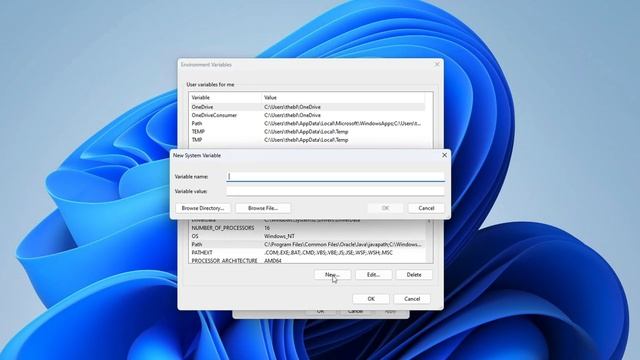Screen dimensions: 640x360
Task: Select the user Path variable row
Action: pos(307,123)
